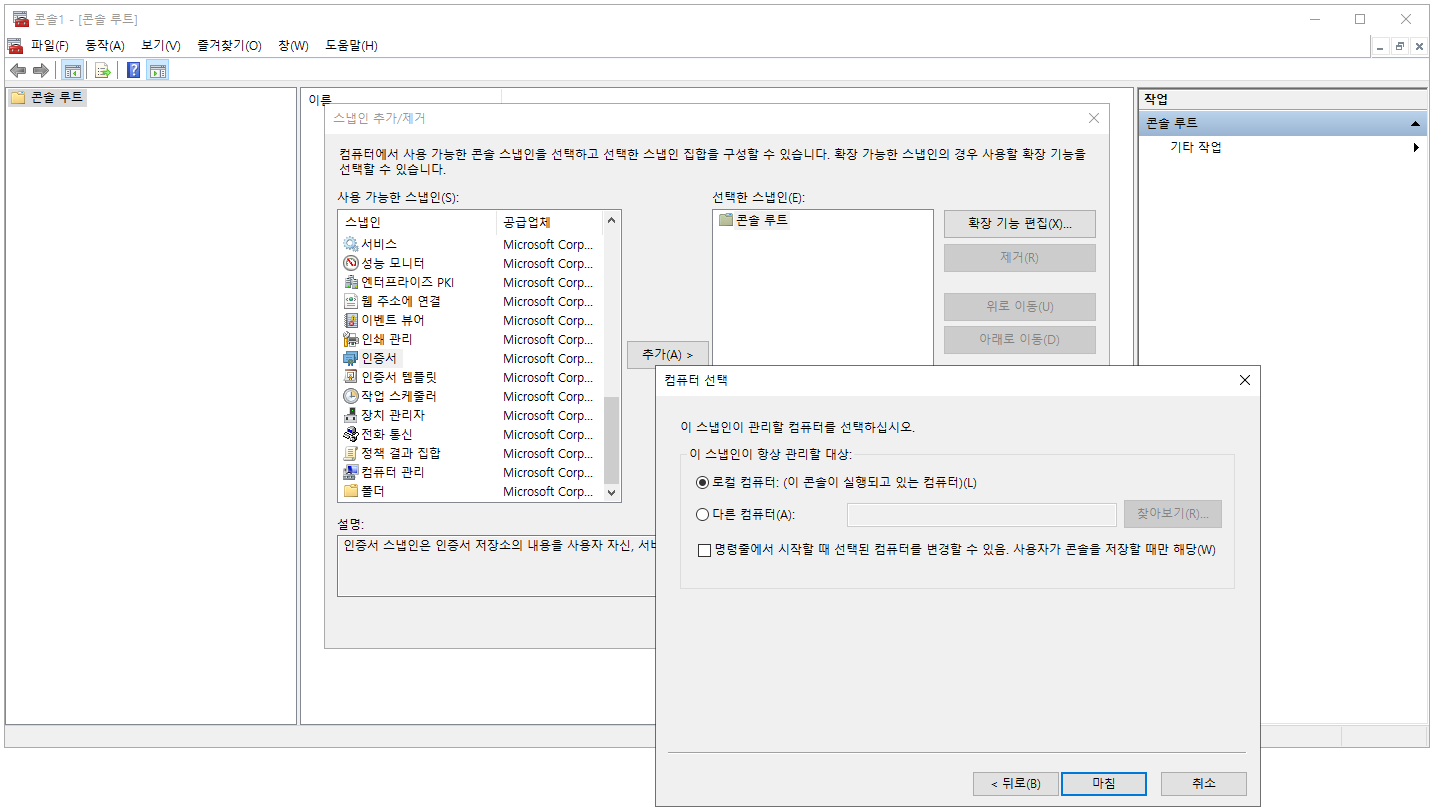Click the 찾아보기(R)... button
The image size is (1437, 812).
(x=1173, y=514)
